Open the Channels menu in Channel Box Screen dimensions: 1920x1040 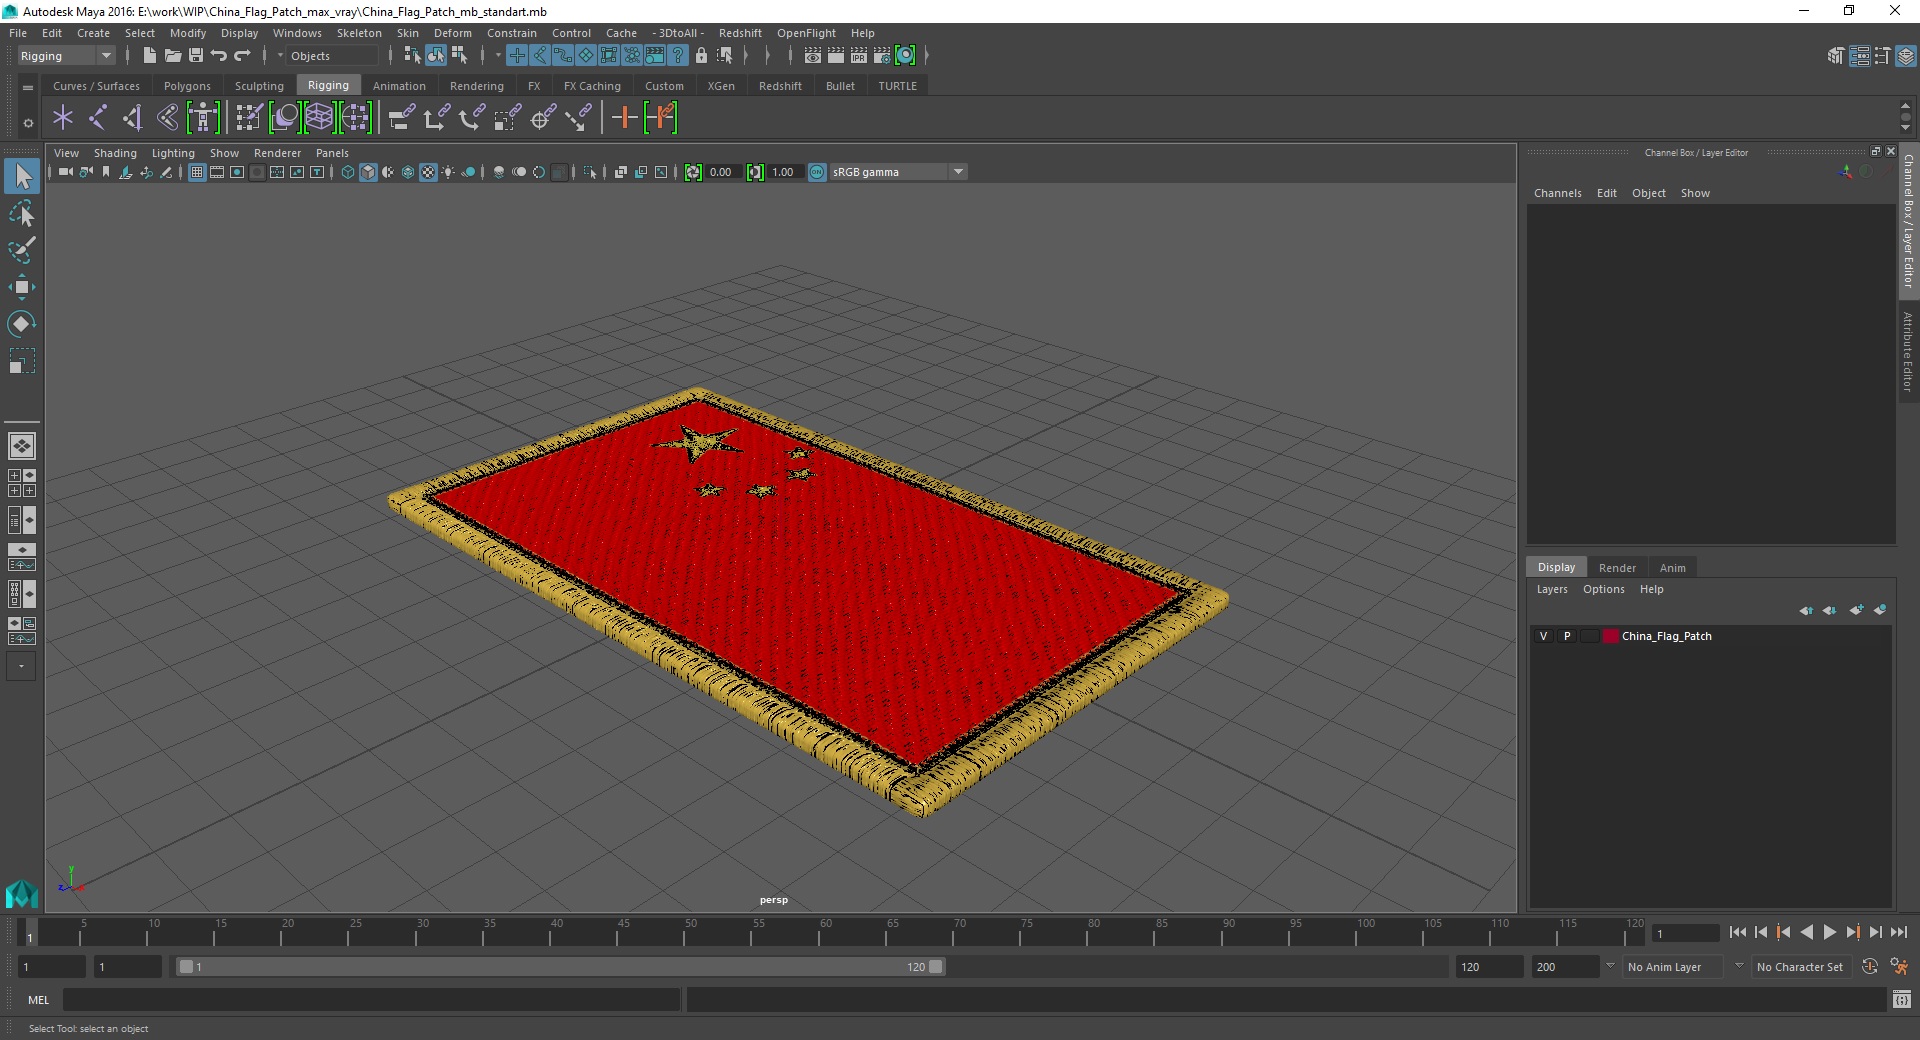tap(1557, 193)
